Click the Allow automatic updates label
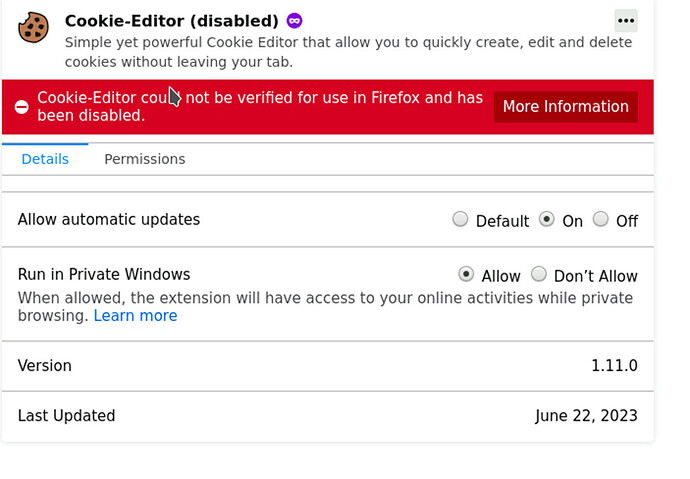 [109, 220]
